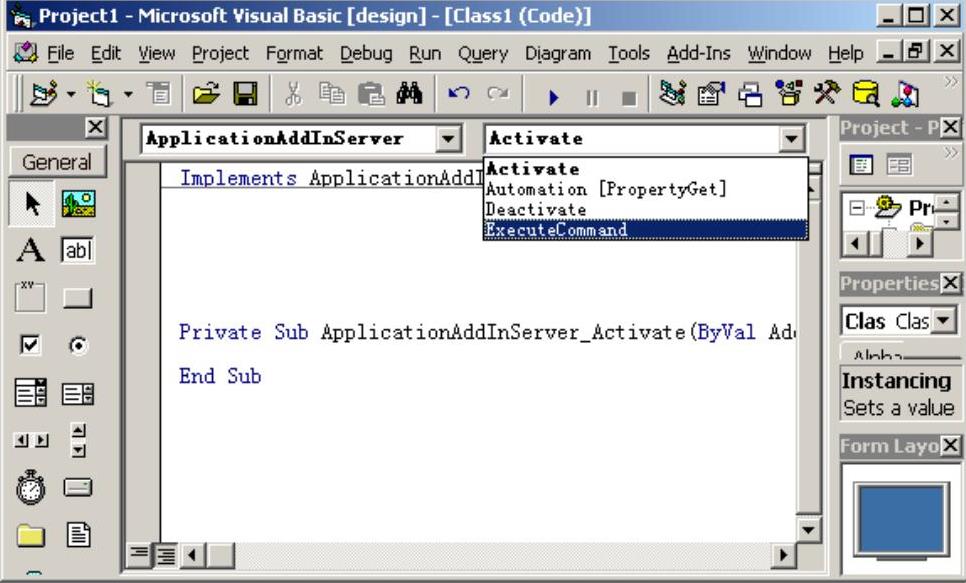Expand the Add Project dropdown arrow
The width and height of the screenshot is (966, 583).
(71, 94)
